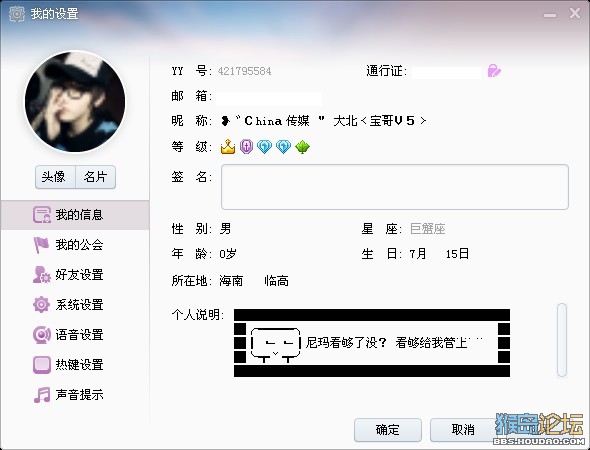Confirm with the 确定 button
The image size is (590, 450).
click(388, 430)
